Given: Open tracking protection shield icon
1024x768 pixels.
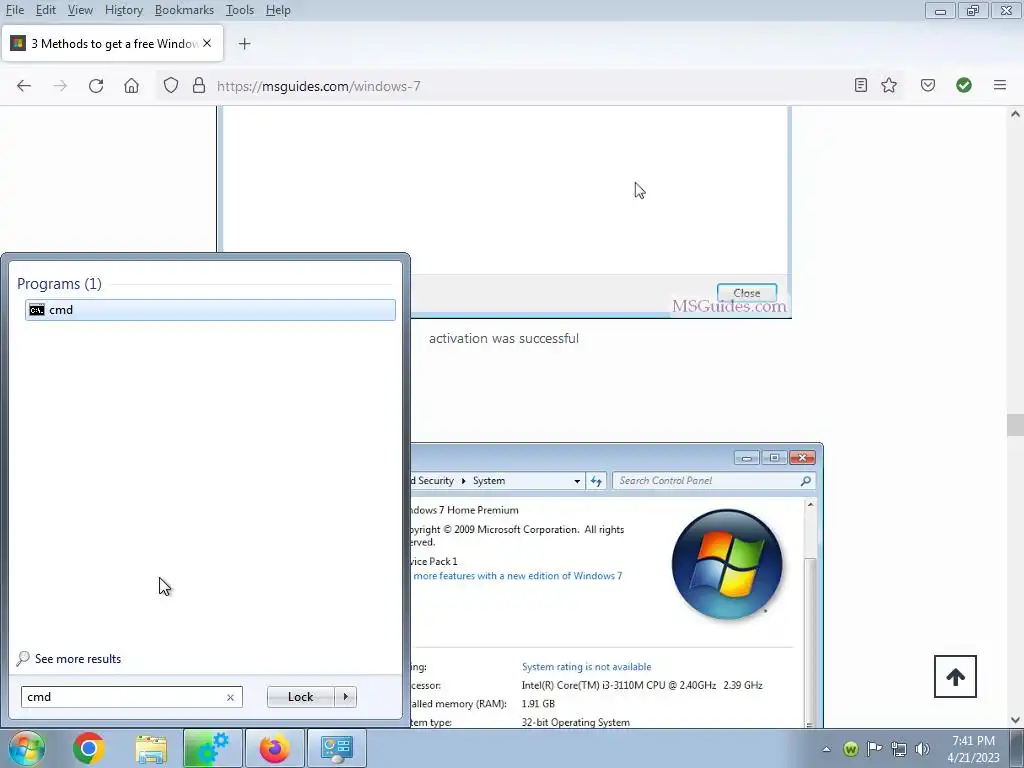Looking at the screenshot, I should pyautogui.click(x=170, y=86).
